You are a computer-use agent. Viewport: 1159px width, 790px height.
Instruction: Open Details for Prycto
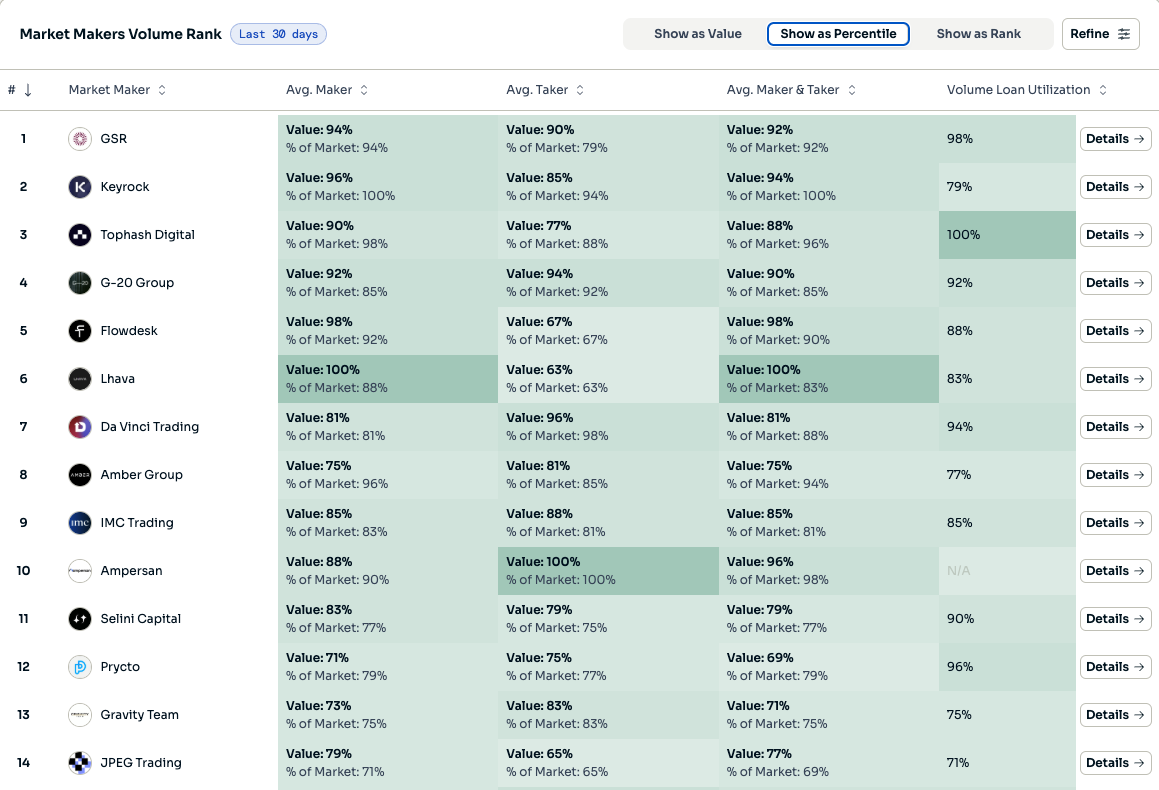pyautogui.click(x=1115, y=667)
